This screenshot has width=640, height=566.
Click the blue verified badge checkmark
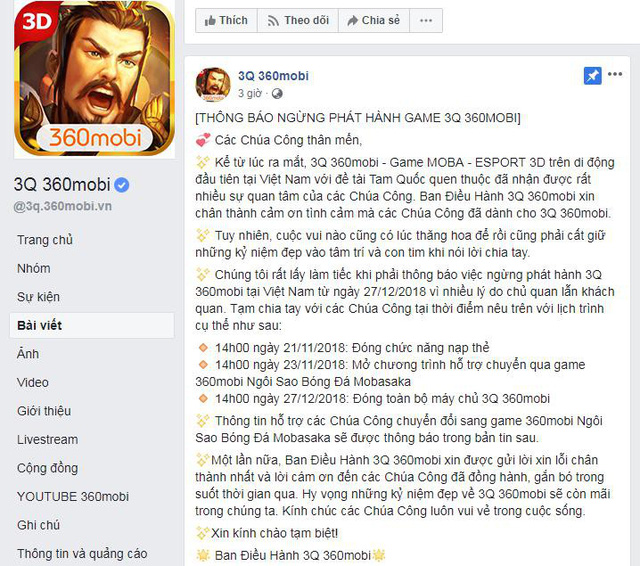[122, 185]
